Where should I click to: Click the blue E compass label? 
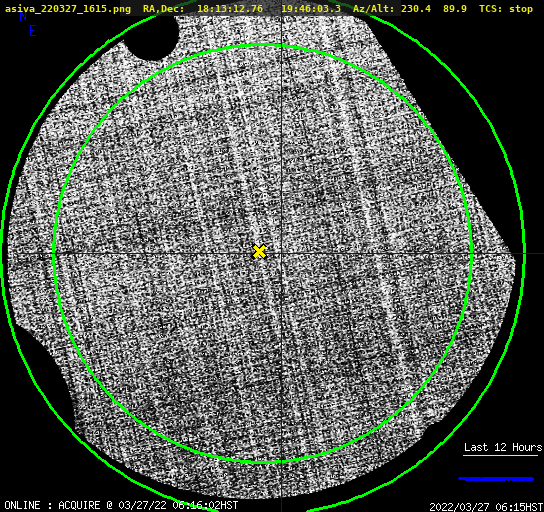coord(33,31)
